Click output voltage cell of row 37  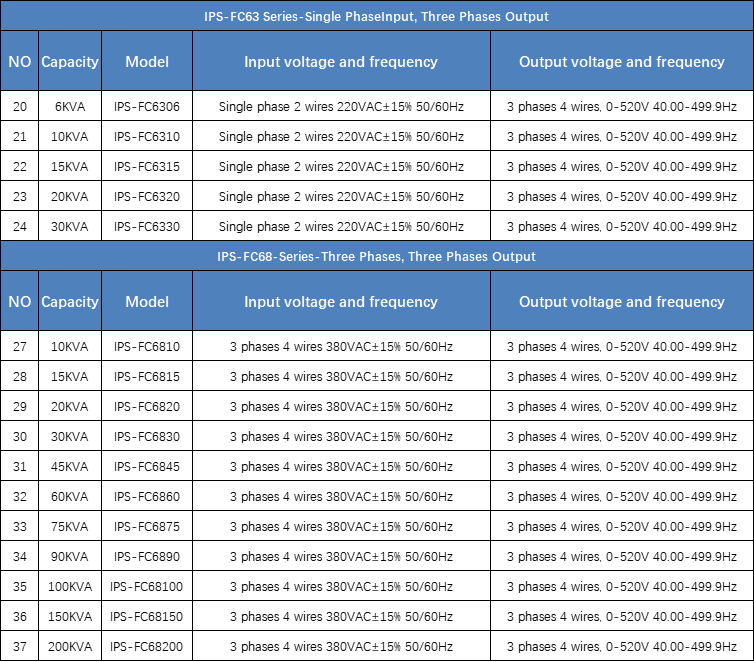[x=622, y=646]
